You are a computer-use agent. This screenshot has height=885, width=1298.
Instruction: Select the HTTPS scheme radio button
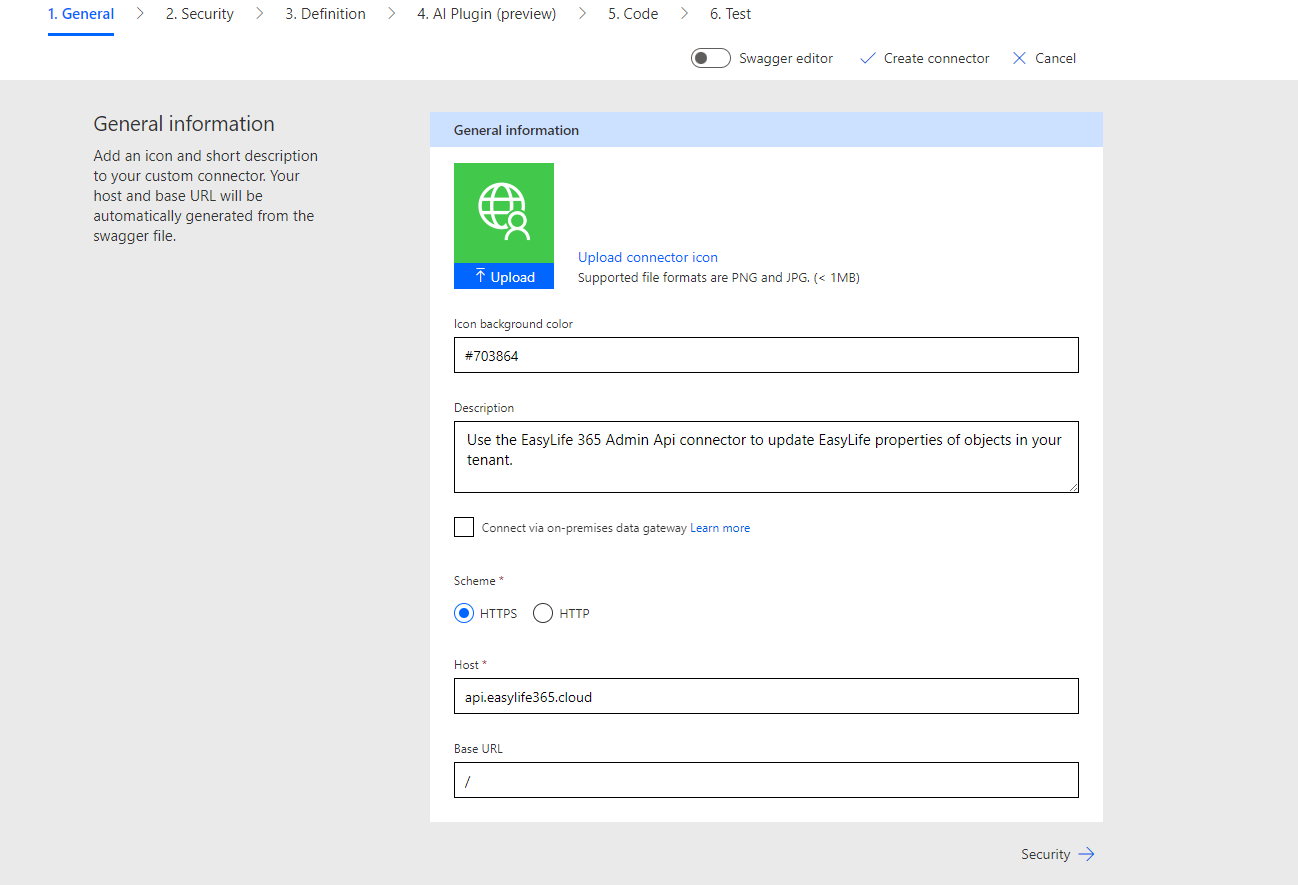pyautogui.click(x=463, y=612)
